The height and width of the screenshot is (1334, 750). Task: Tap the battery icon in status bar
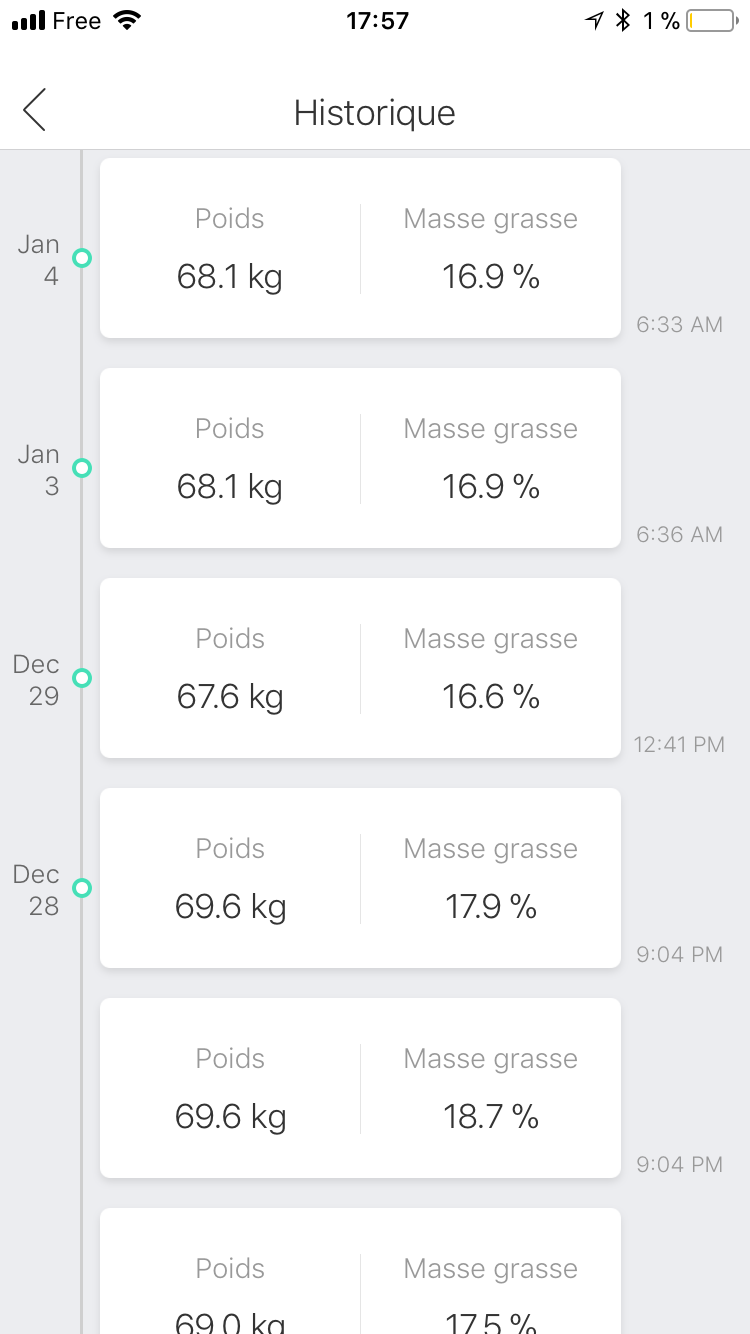pos(710,21)
